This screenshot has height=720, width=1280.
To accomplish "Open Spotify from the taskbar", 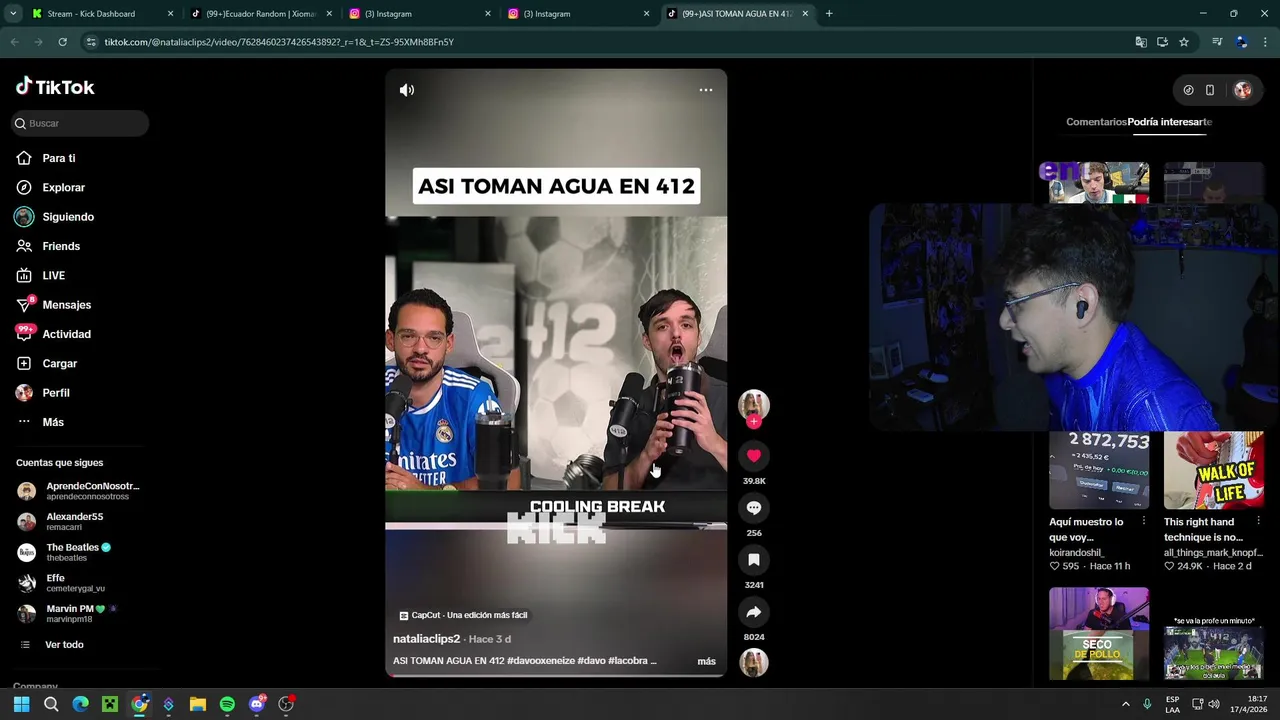I will 227,704.
